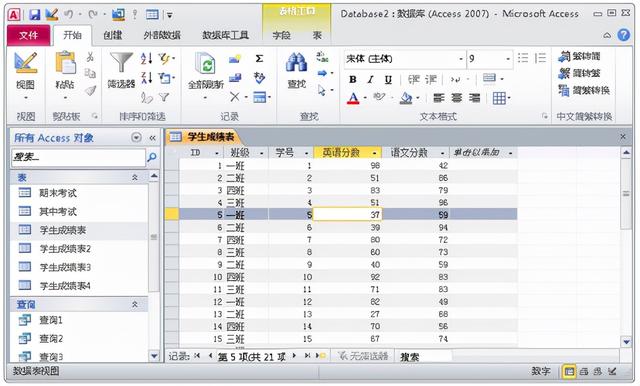This screenshot has width=640, height=386.
Task: Switch to the 字段 (Fields) tab
Action: [281, 35]
